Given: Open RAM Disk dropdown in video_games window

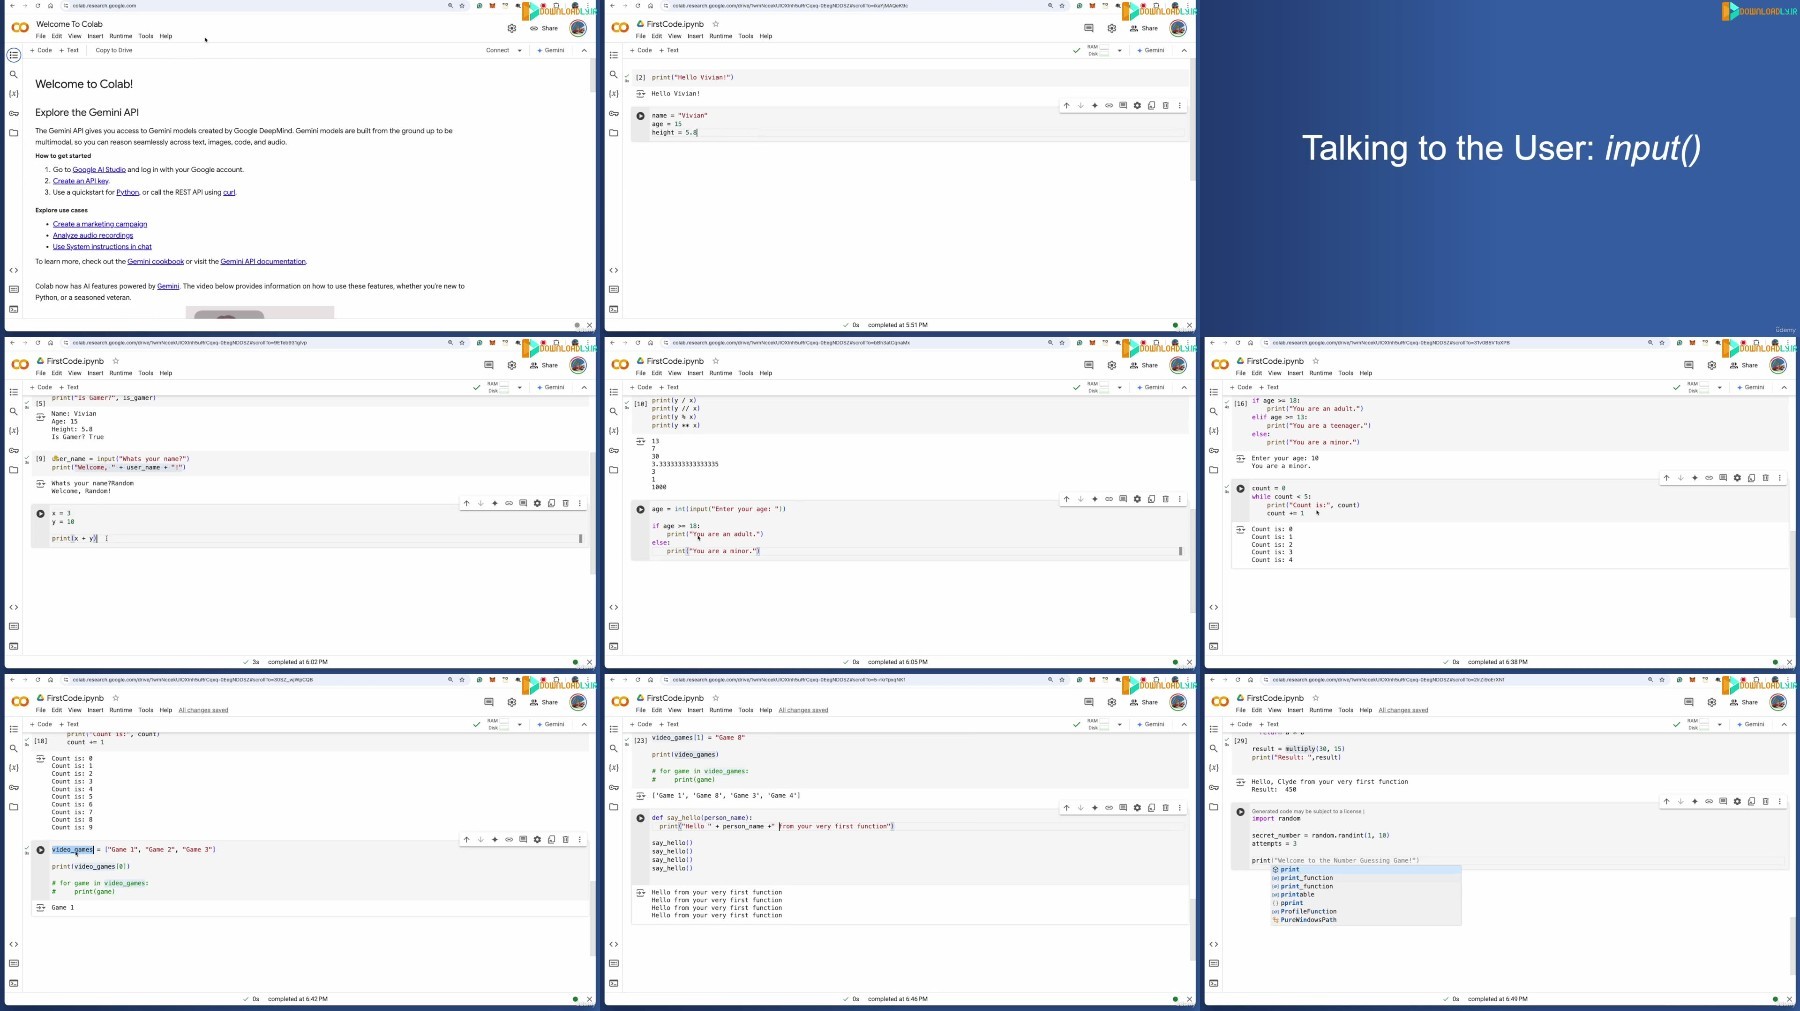Looking at the screenshot, I should [519, 724].
